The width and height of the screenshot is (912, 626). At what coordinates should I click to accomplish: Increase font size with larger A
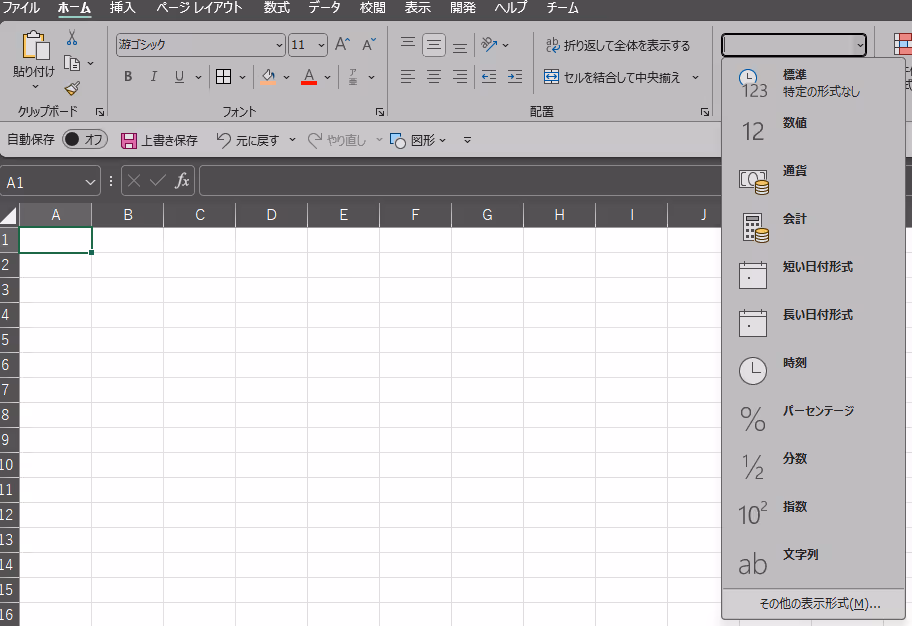tap(343, 45)
